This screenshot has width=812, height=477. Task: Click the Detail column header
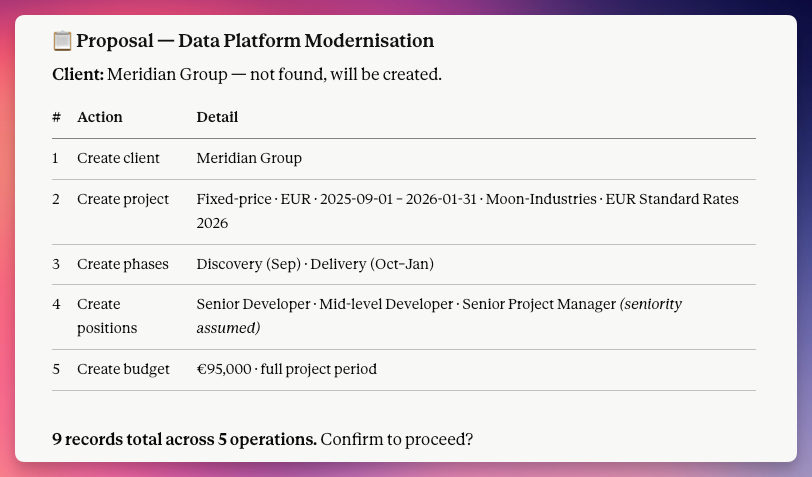217,117
